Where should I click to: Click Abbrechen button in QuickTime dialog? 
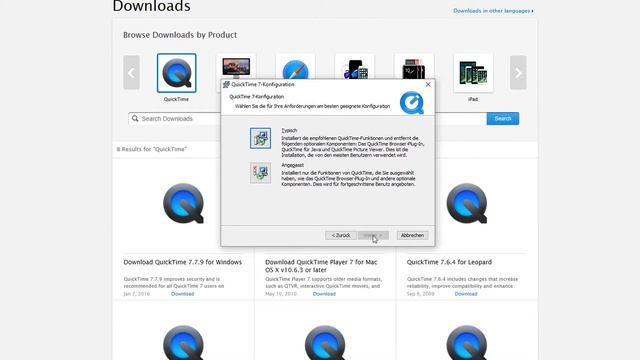(412, 236)
